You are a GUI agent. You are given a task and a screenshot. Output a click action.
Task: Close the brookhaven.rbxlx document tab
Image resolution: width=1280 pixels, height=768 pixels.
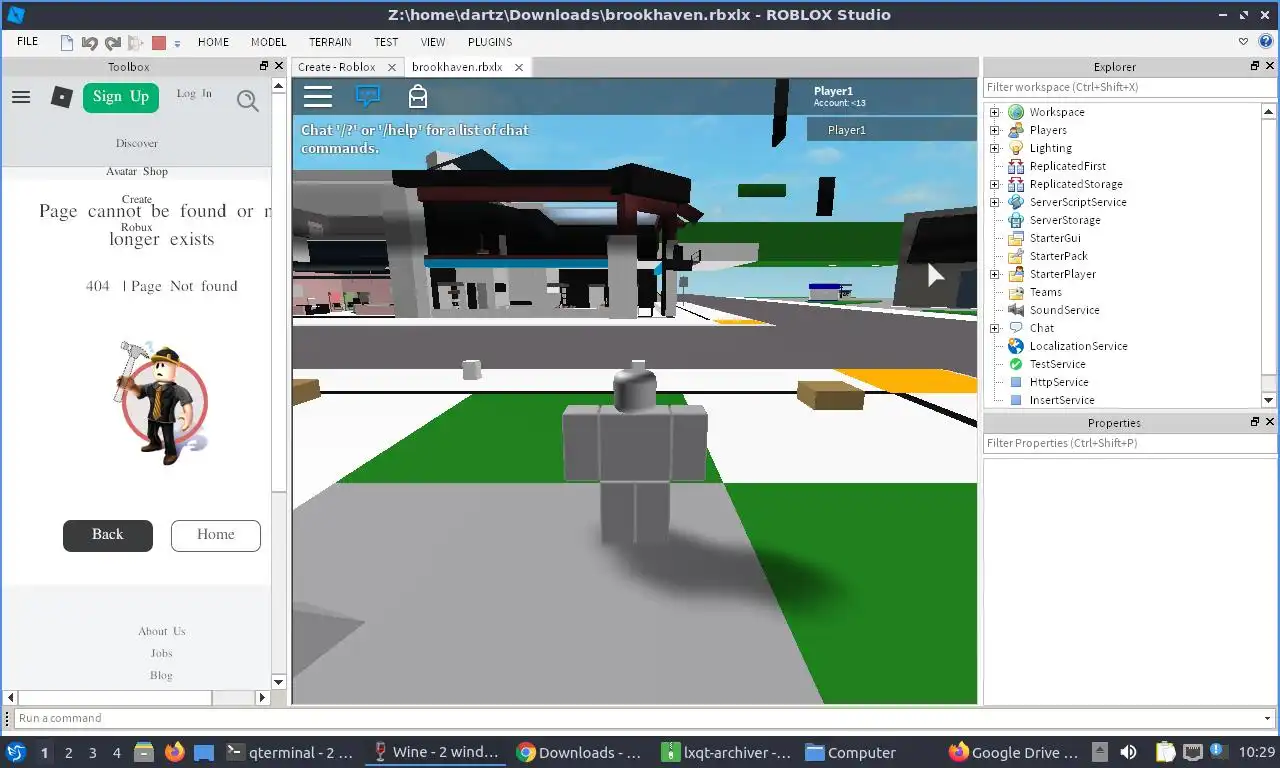pos(519,67)
